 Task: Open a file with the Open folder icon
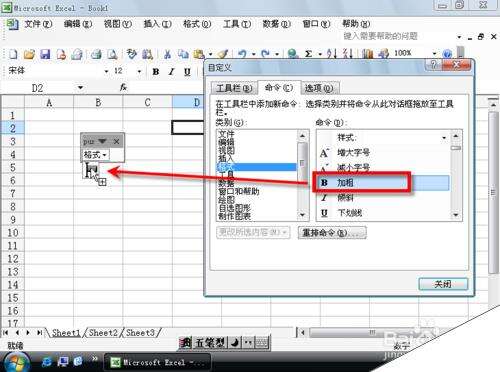tap(29, 54)
